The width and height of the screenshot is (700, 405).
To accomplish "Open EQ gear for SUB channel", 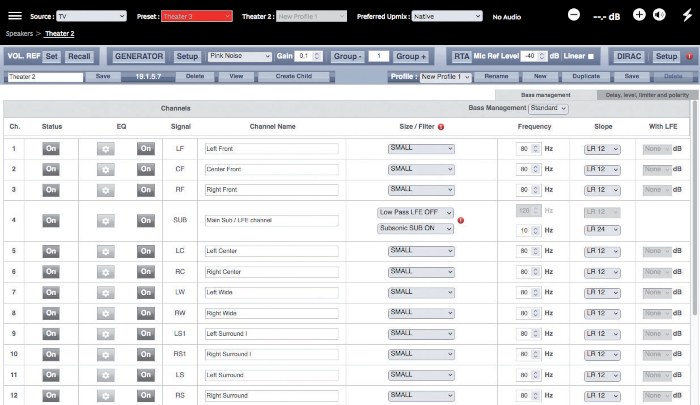I will [x=107, y=221].
